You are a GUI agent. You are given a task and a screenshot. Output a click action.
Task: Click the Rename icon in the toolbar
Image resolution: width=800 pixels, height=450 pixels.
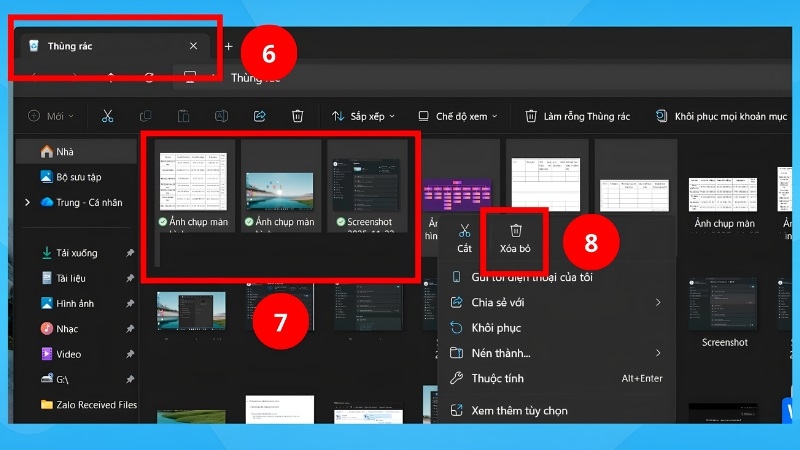click(221, 116)
